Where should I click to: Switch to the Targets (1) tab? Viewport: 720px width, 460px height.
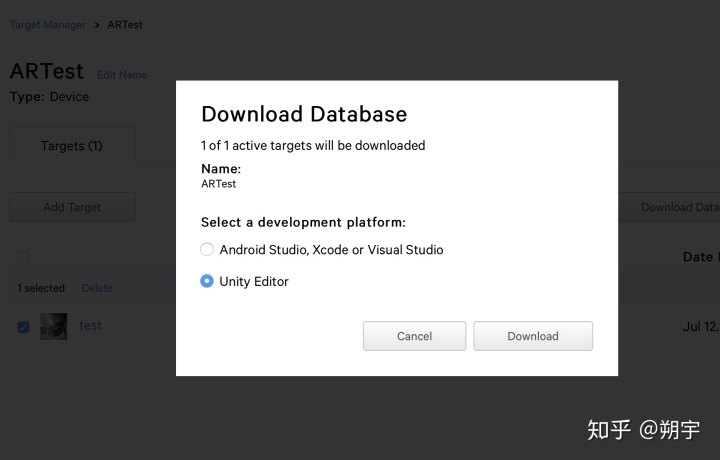click(72, 146)
